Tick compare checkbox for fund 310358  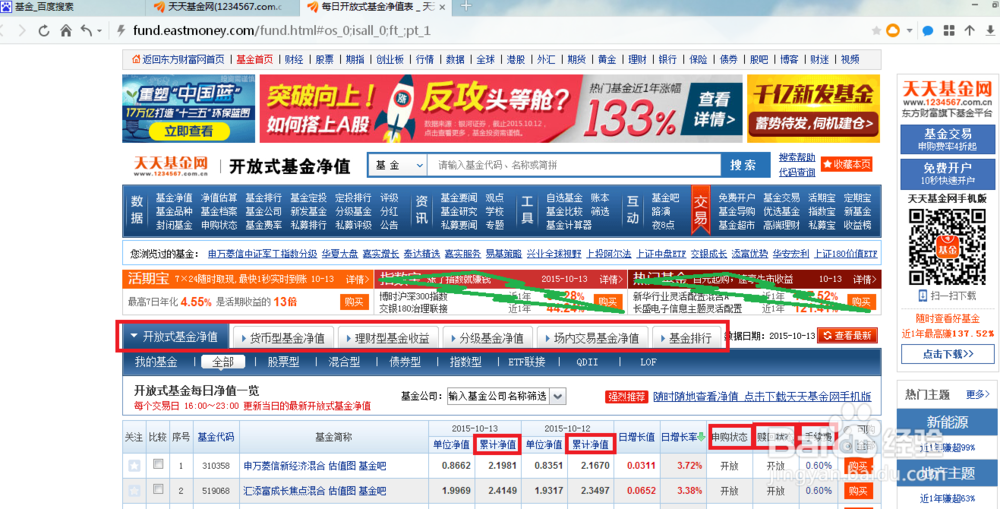coord(158,465)
